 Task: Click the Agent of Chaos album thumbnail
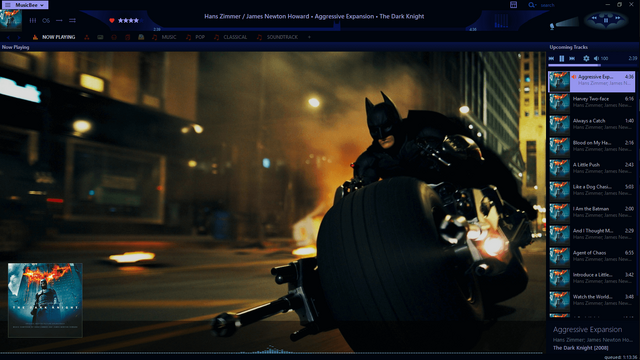[x=560, y=258]
